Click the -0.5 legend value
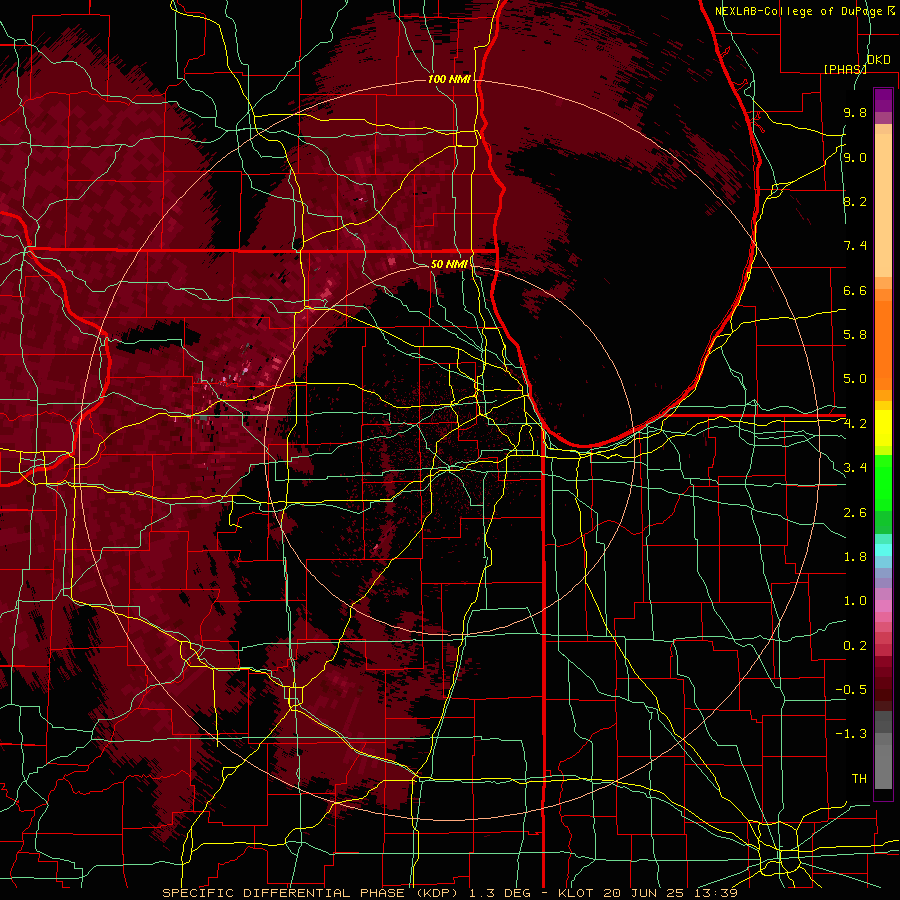The height and width of the screenshot is (900, 900). [851, 690]
